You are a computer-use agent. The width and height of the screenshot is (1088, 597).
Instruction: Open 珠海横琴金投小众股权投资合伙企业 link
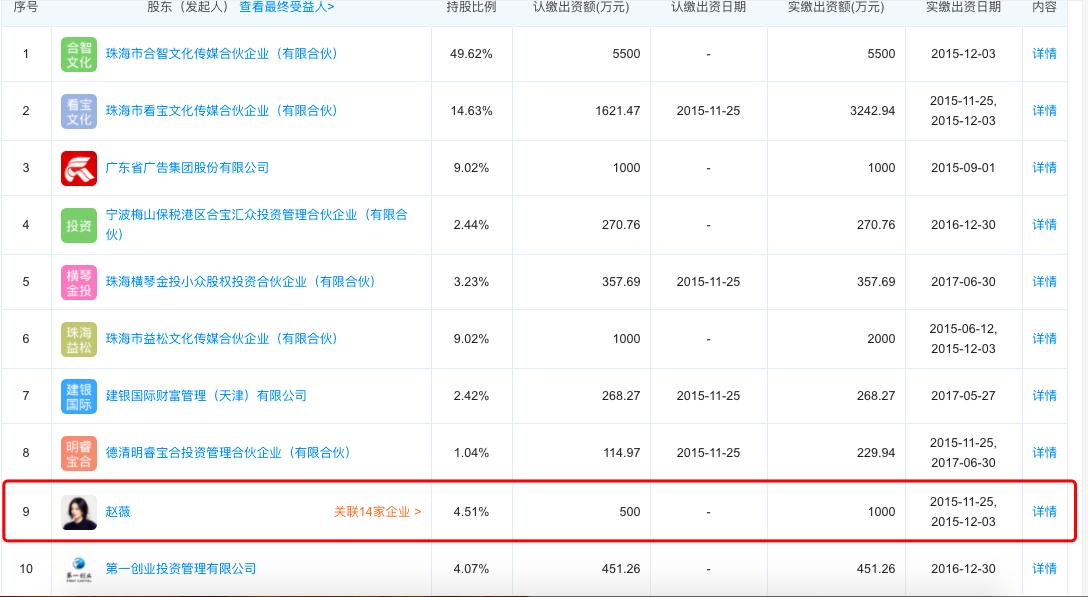tap(241, 282)
